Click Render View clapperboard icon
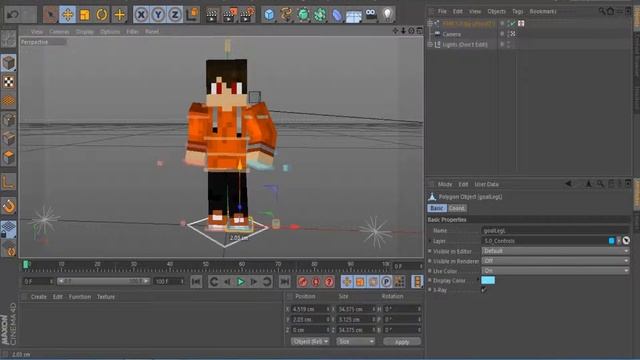Screen dimensions: 640x360 (x=212, y=15)
